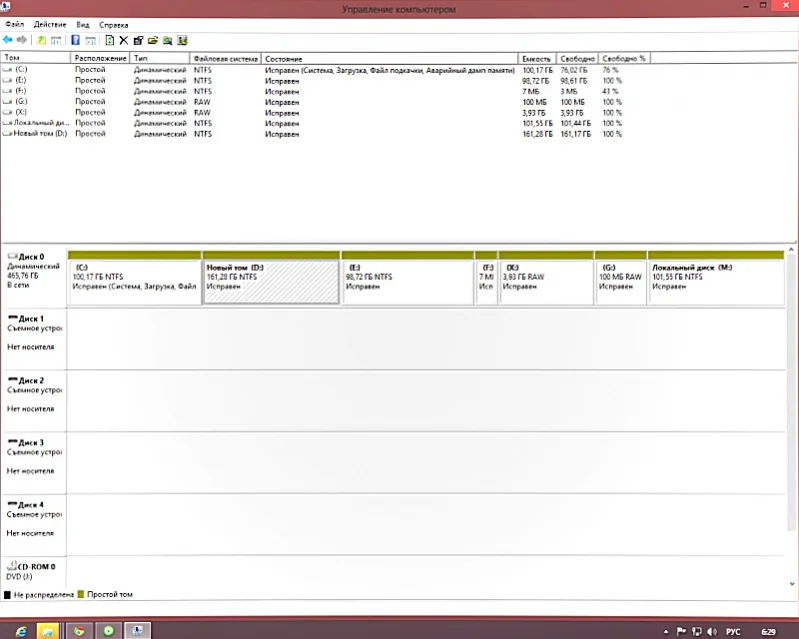Click the Диск 0 disk label
The image size is (799, 639).
click(x=34, y=278)
